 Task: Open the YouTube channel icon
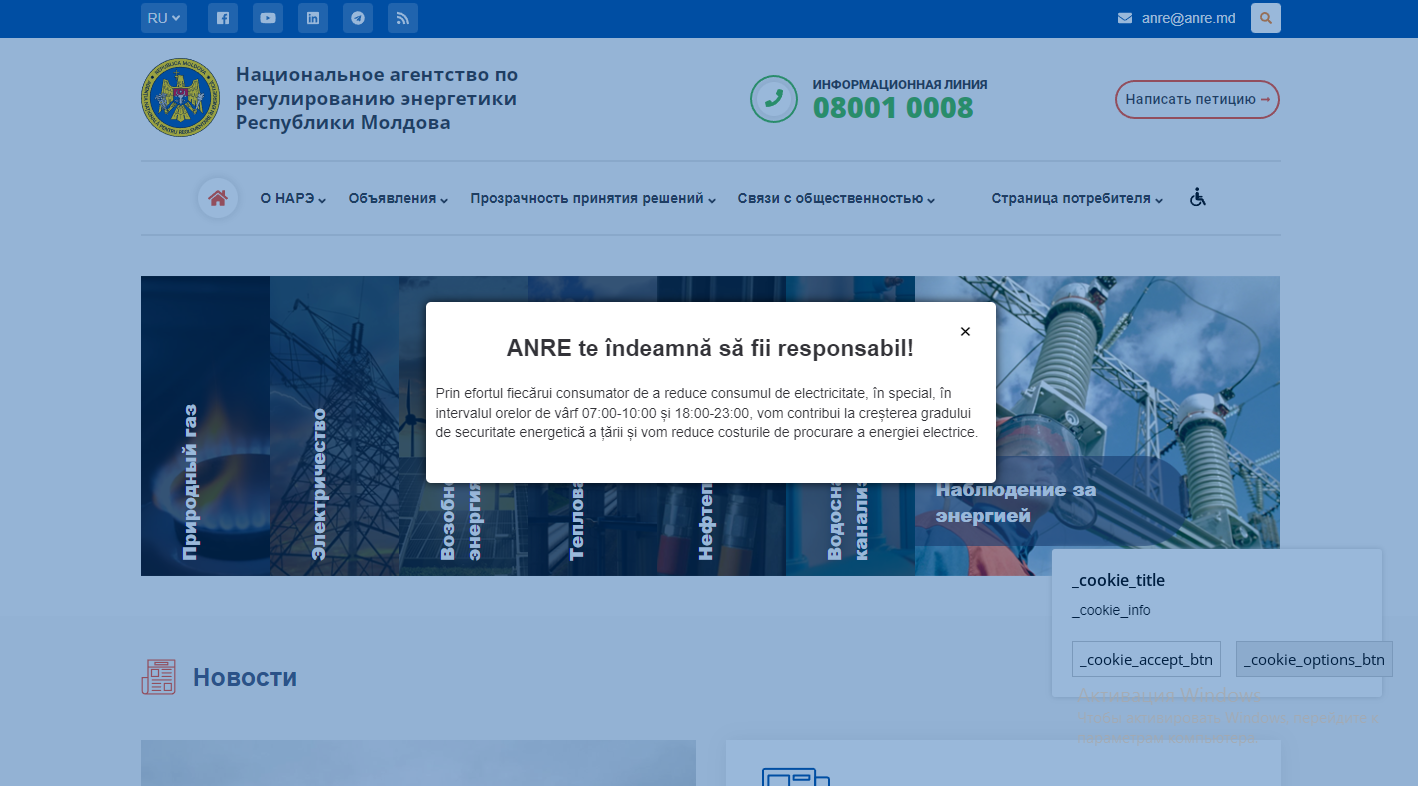268,18
